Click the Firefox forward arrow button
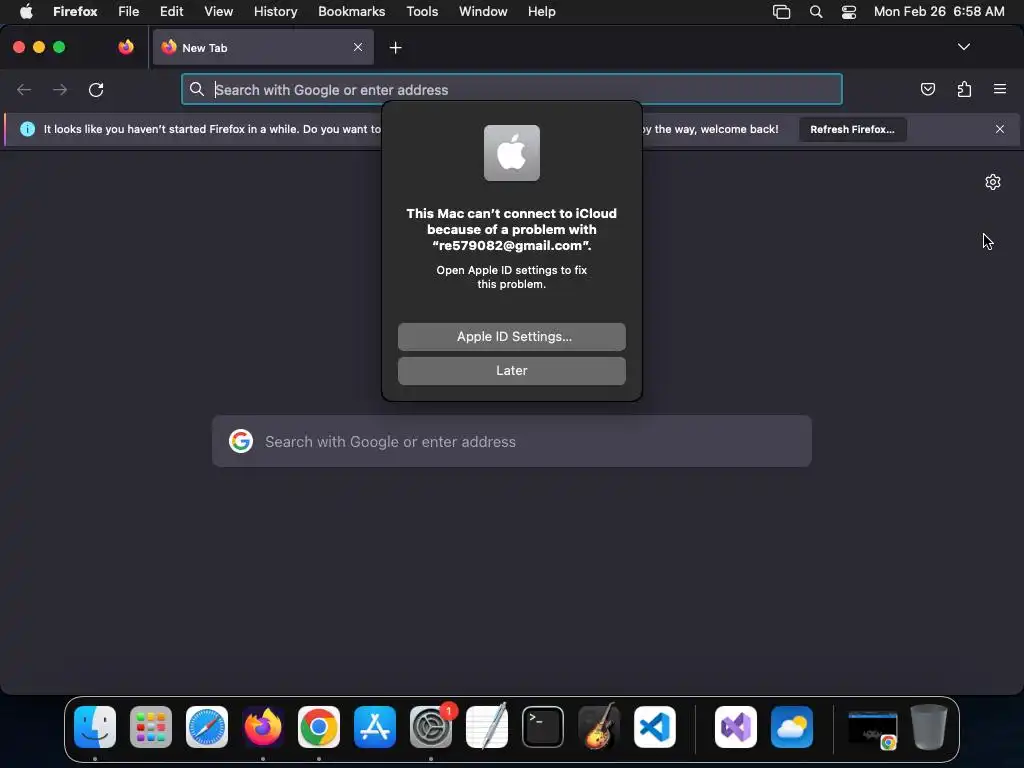1024x768 pixels. (60, 89)
